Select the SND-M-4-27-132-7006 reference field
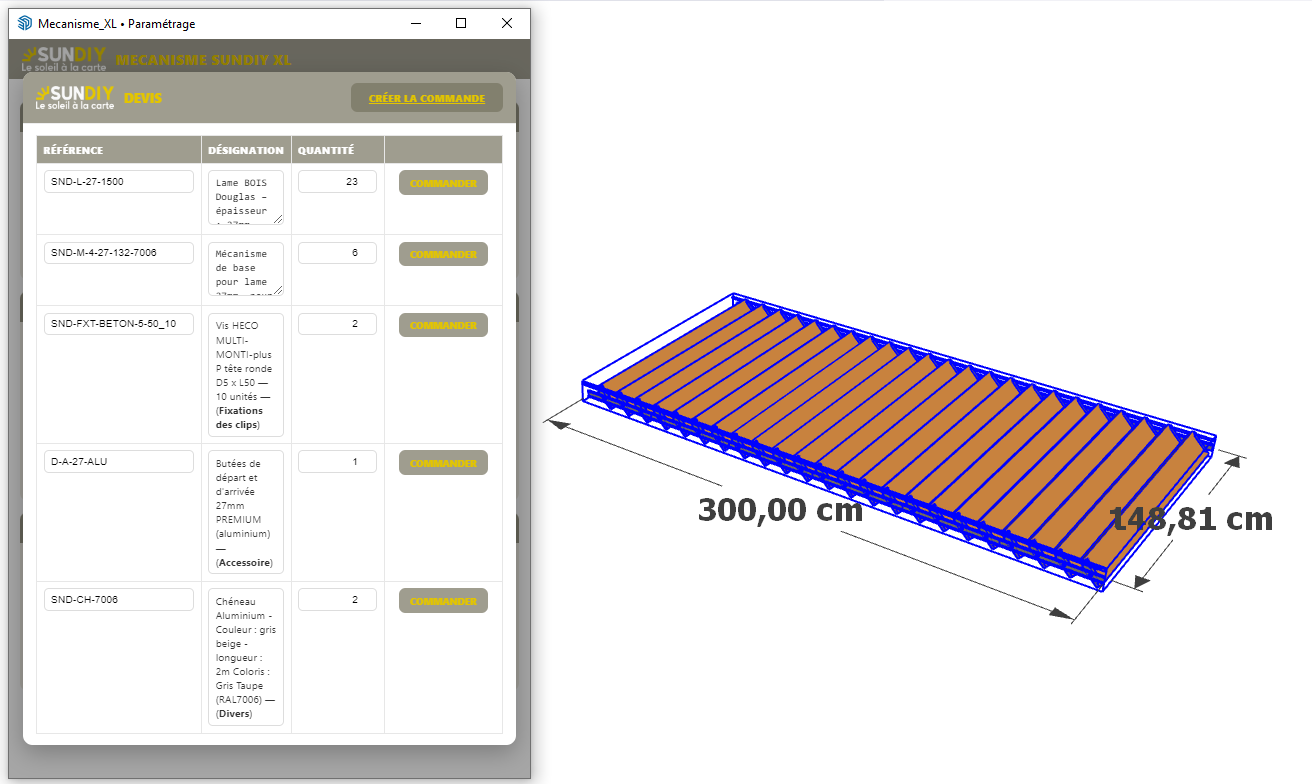 118,253
